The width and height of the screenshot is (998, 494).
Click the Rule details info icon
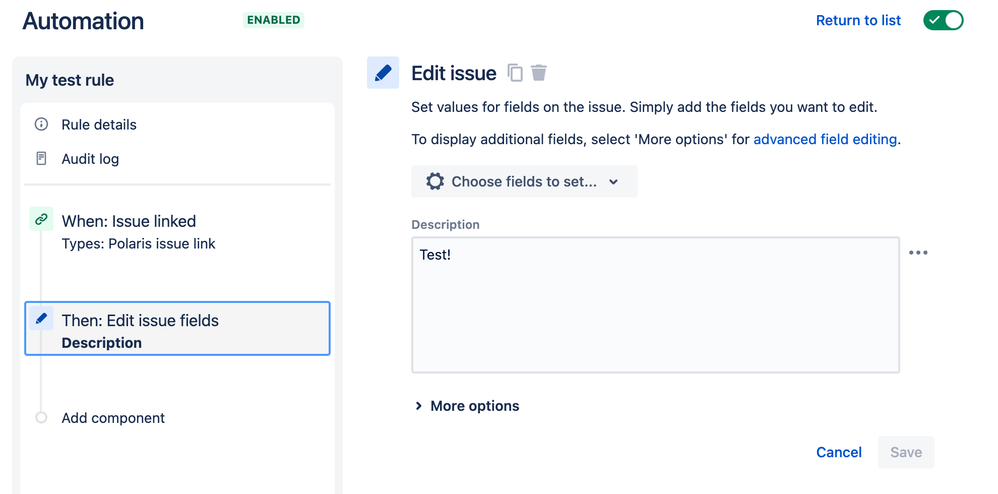41,124
